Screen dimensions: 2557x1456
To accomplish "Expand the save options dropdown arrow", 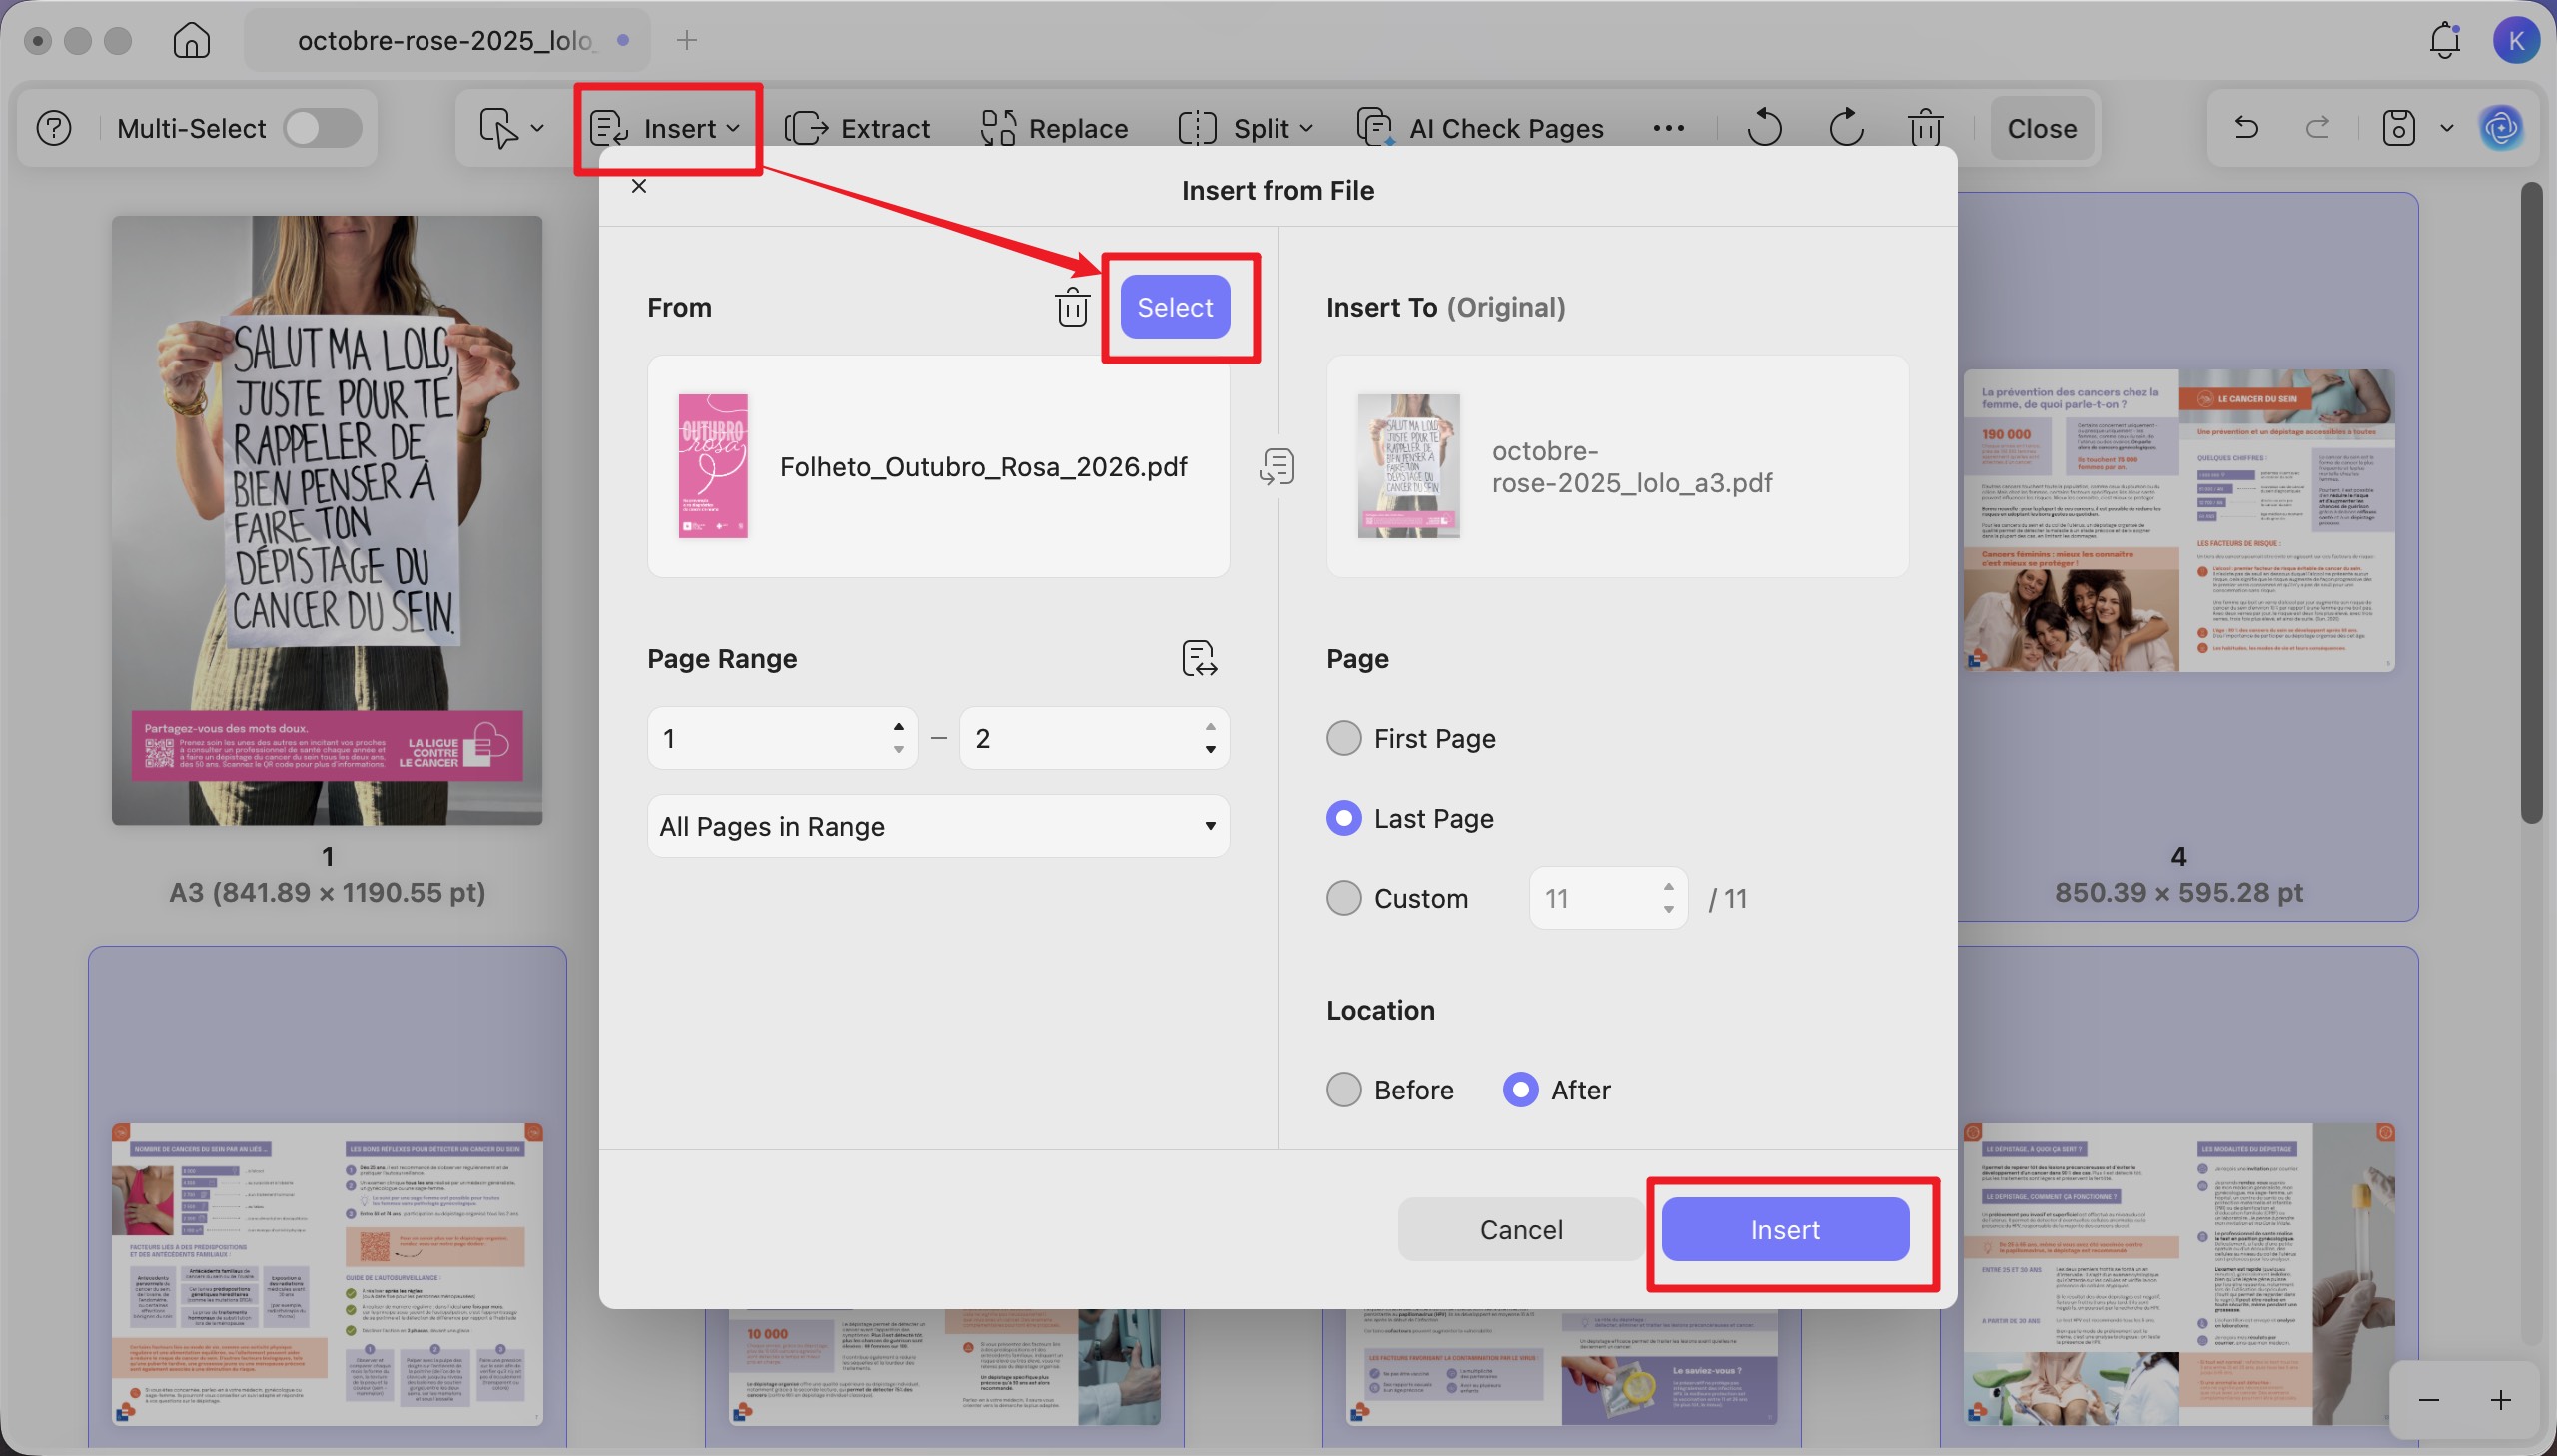I will pyautogui.click(x=2446, y=128).
